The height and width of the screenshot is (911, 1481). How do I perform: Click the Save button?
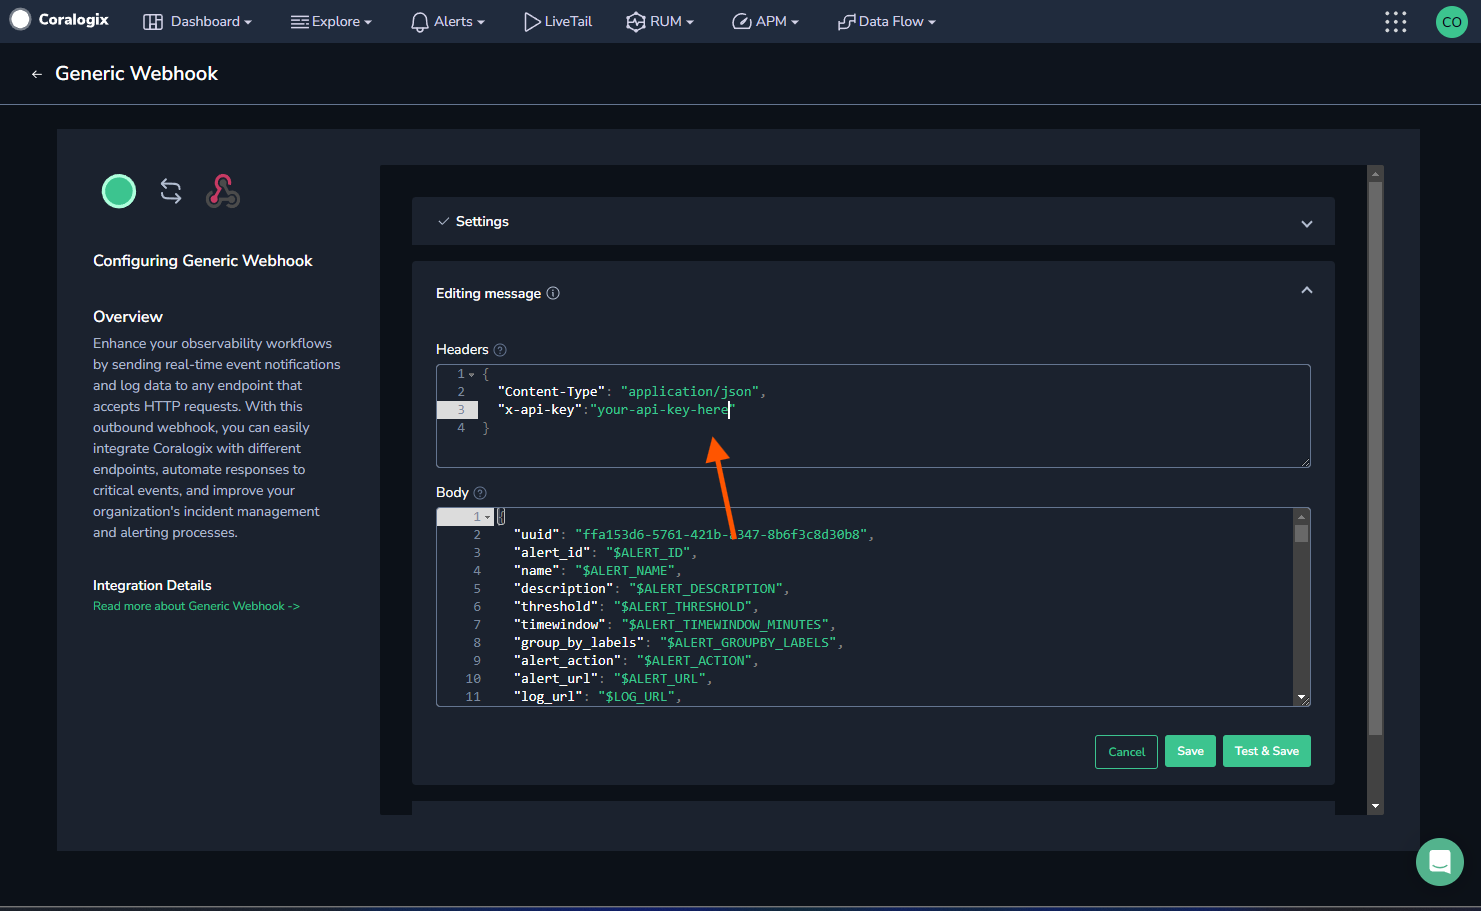pyautogui.click(x=1190, y=752)
